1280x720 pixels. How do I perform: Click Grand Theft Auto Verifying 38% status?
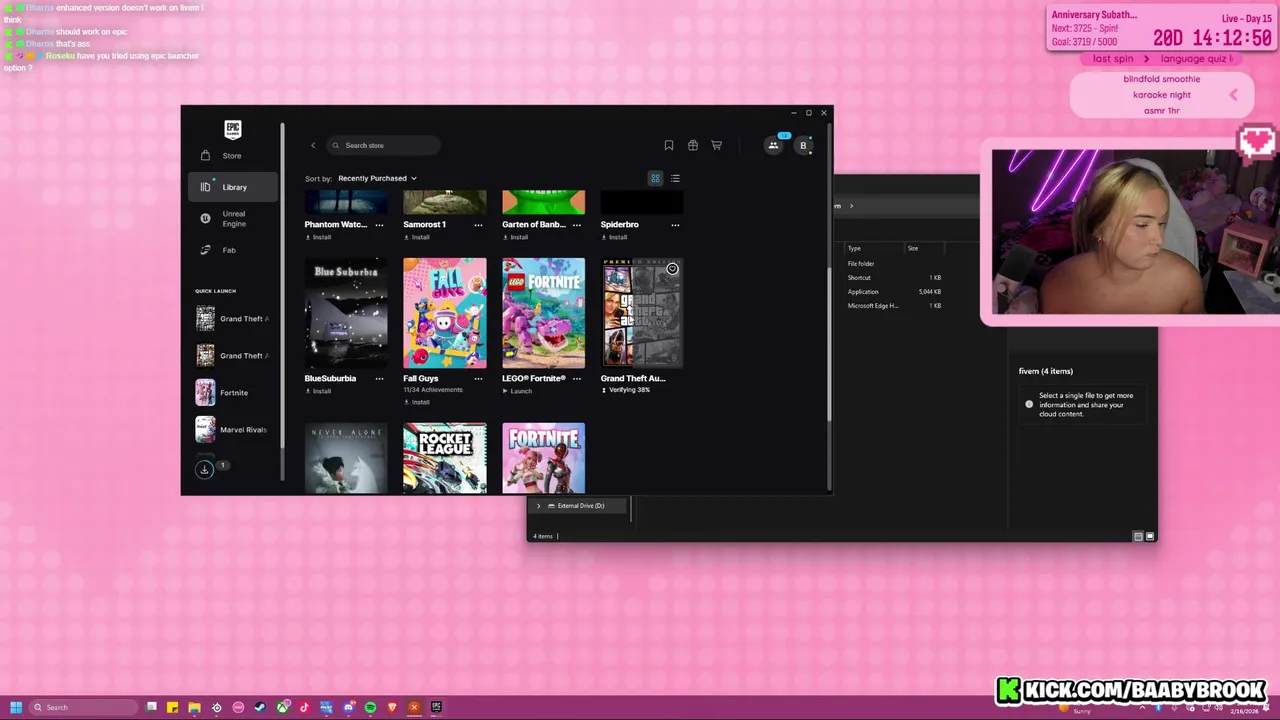tap(626, 390)
